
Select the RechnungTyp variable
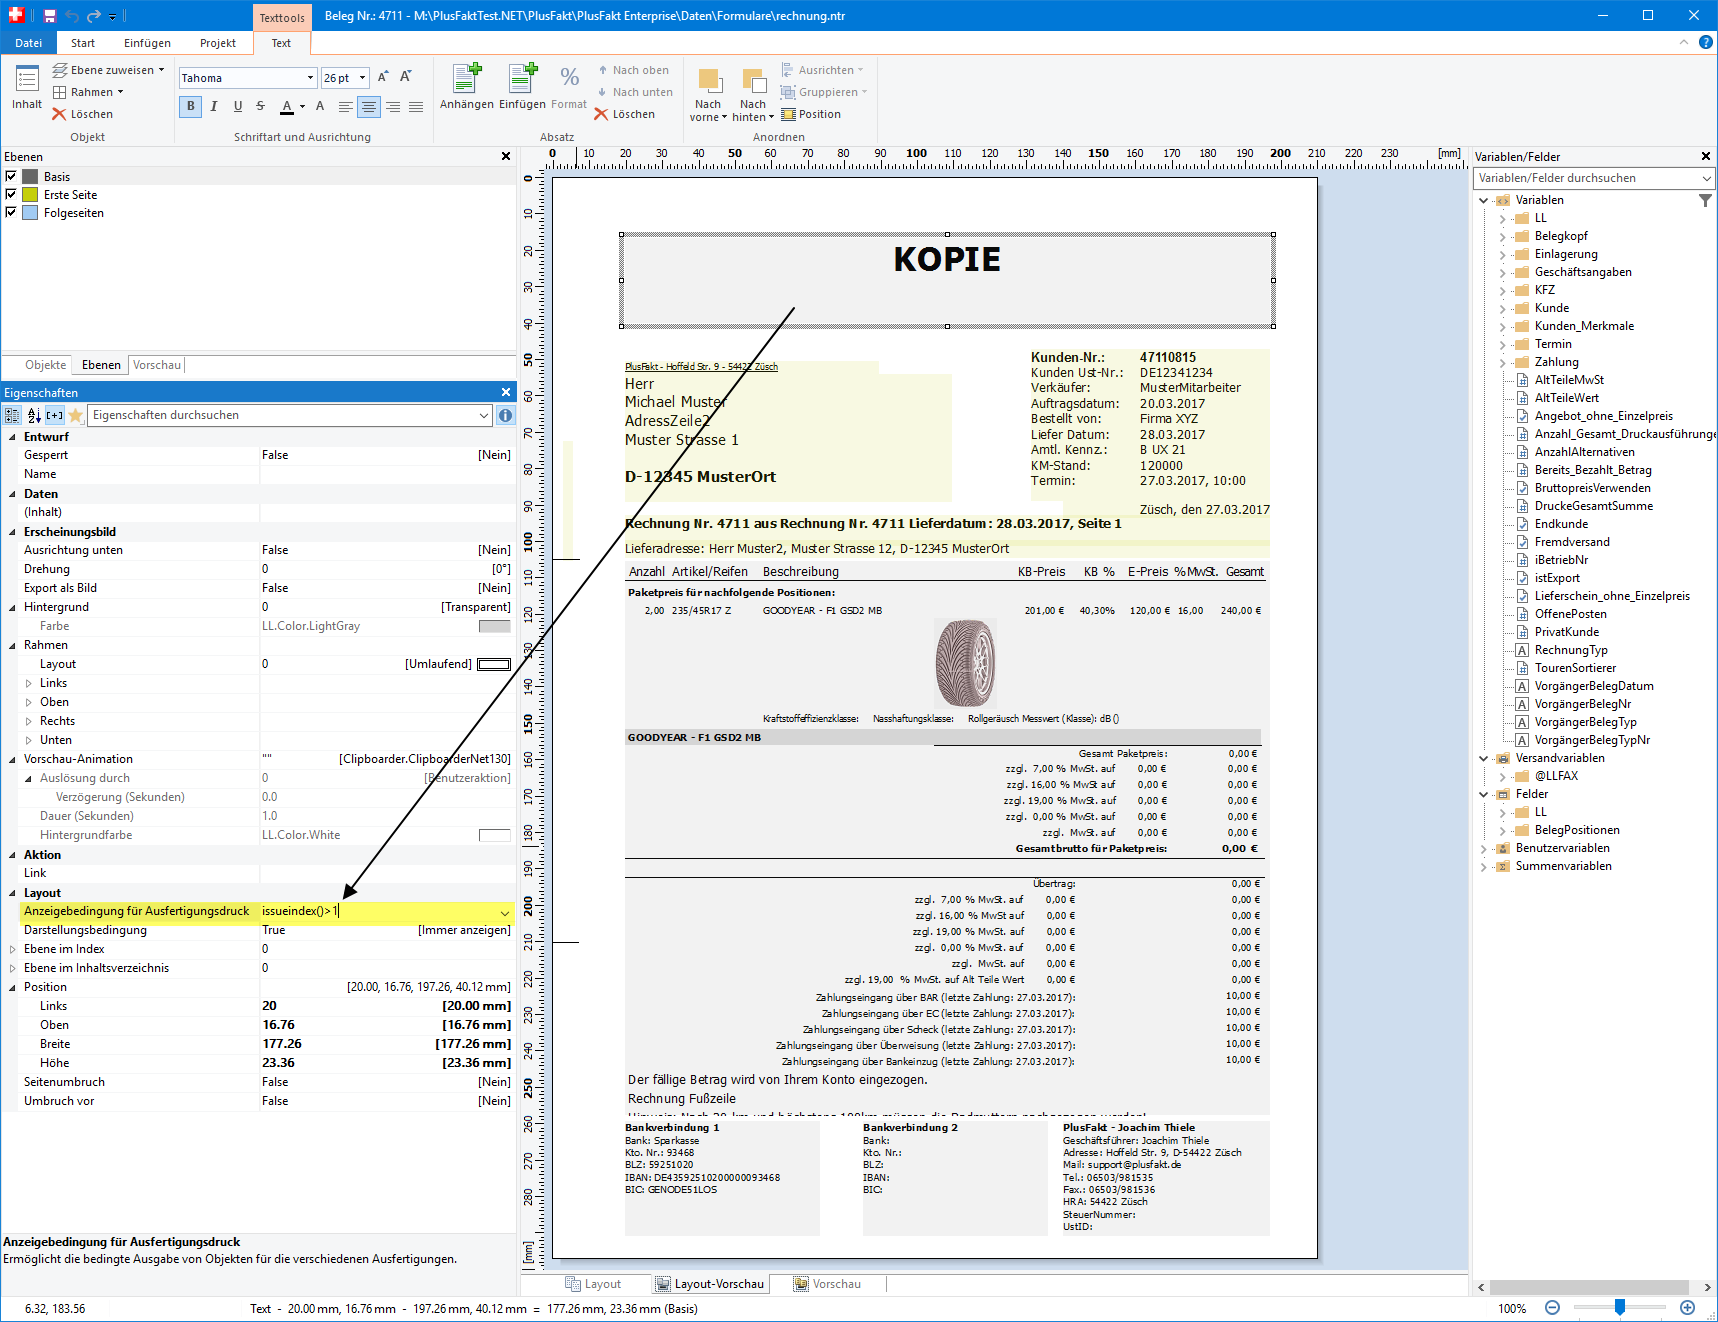(1571, 650)
